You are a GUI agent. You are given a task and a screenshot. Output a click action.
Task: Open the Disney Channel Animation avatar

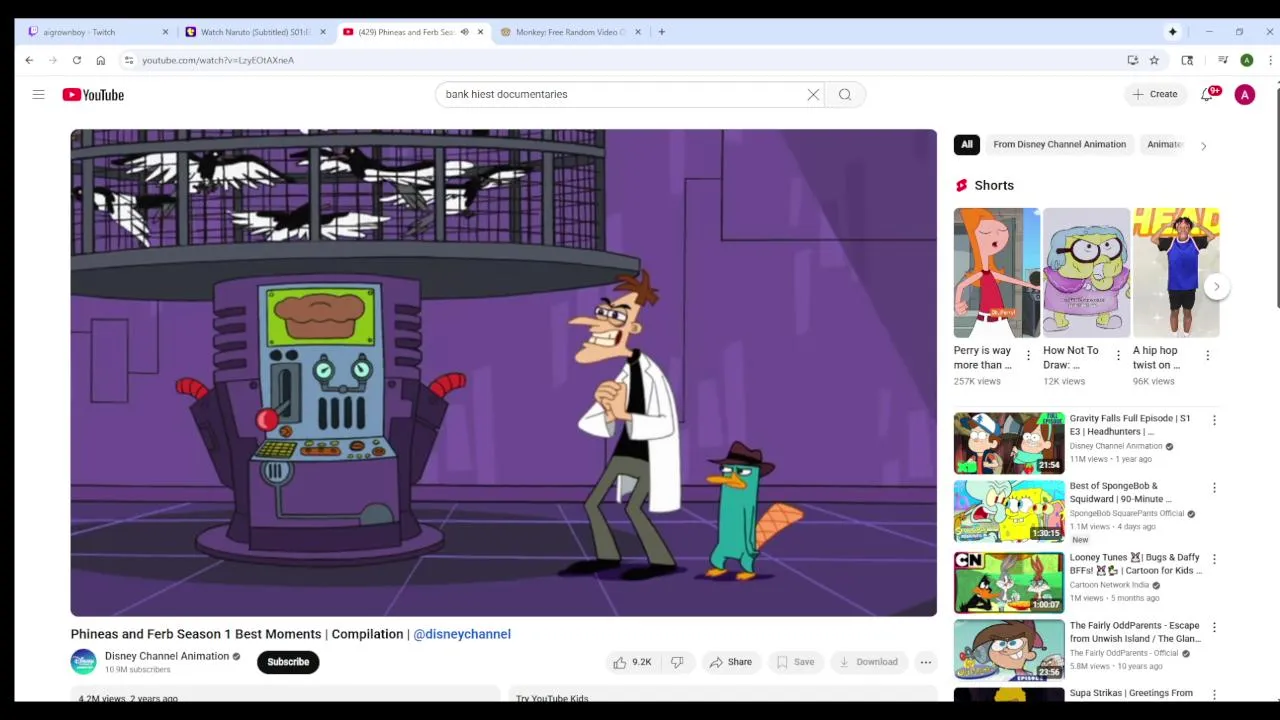(84, 662)
